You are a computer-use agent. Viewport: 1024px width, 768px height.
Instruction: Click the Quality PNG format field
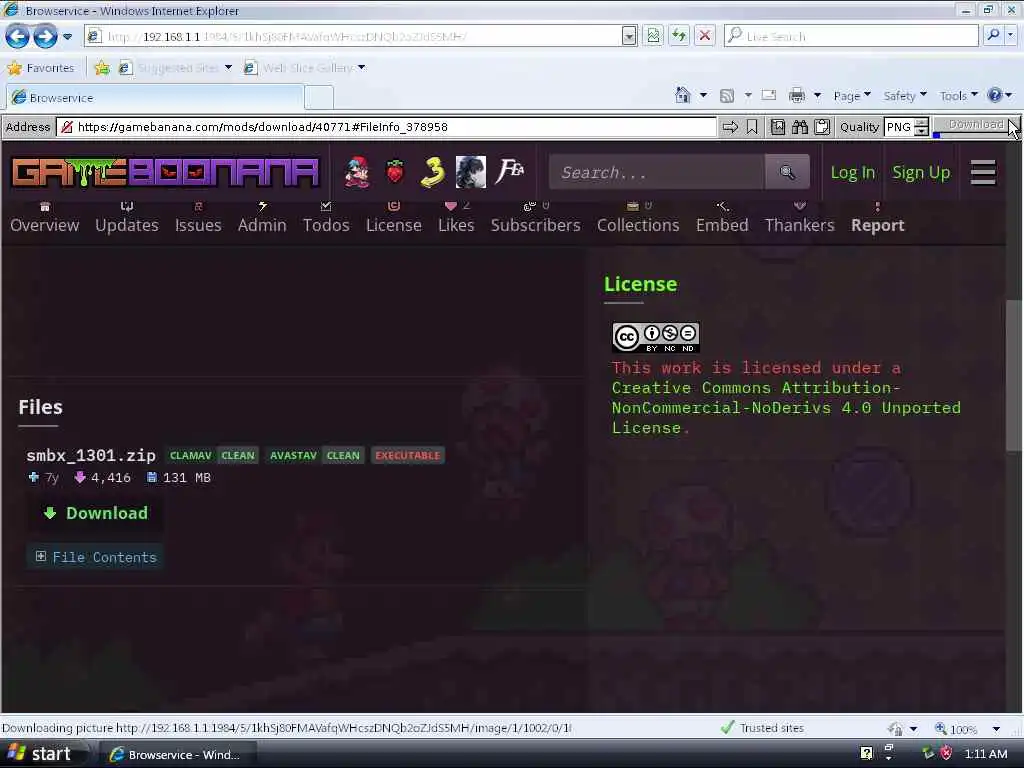[x=899, y=127]
